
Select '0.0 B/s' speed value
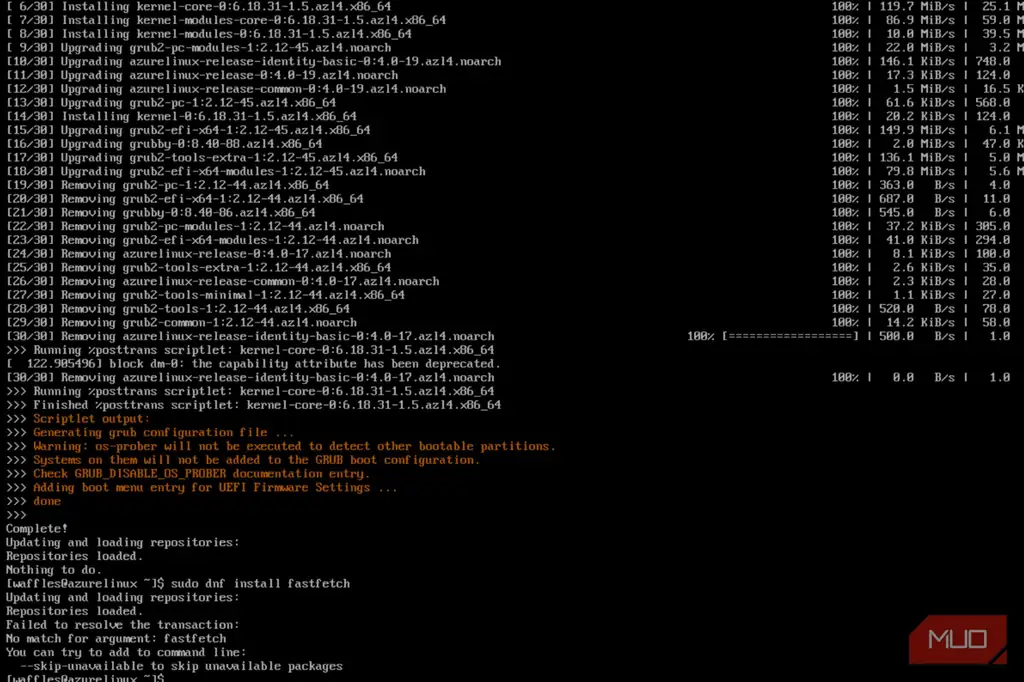(x=923, y=378)
